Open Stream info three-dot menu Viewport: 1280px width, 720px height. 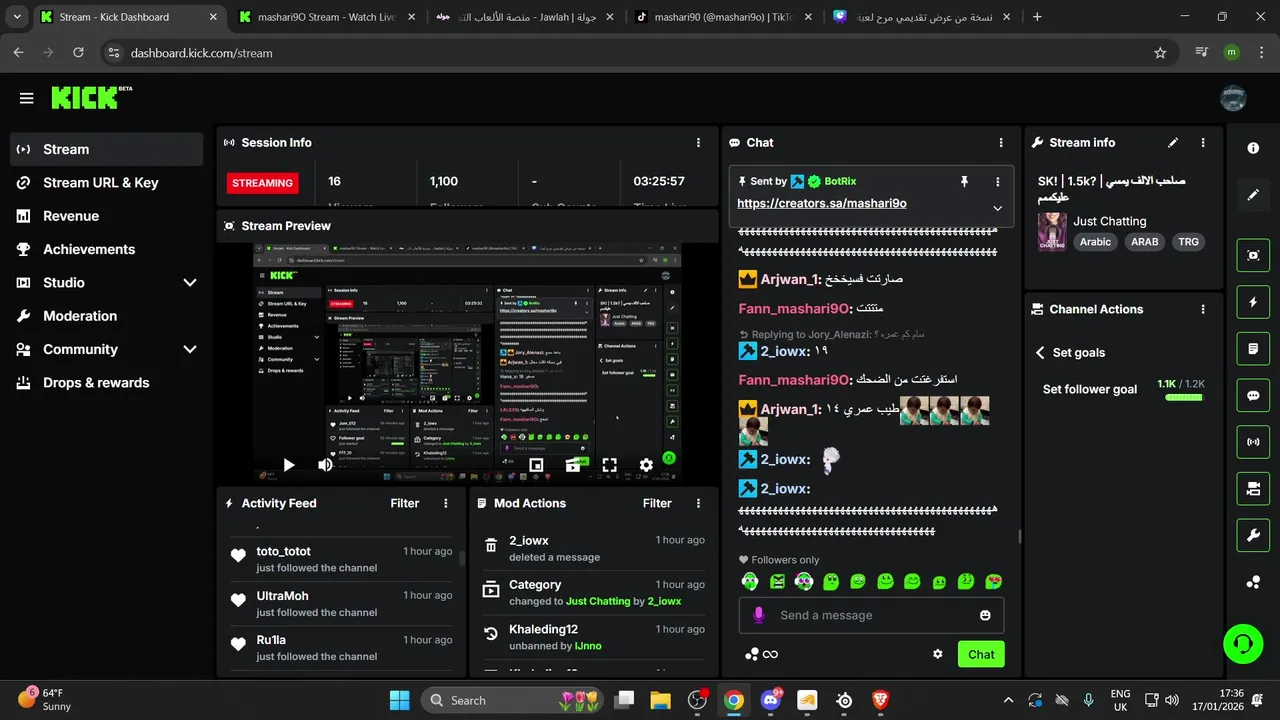pos(1203,143)
